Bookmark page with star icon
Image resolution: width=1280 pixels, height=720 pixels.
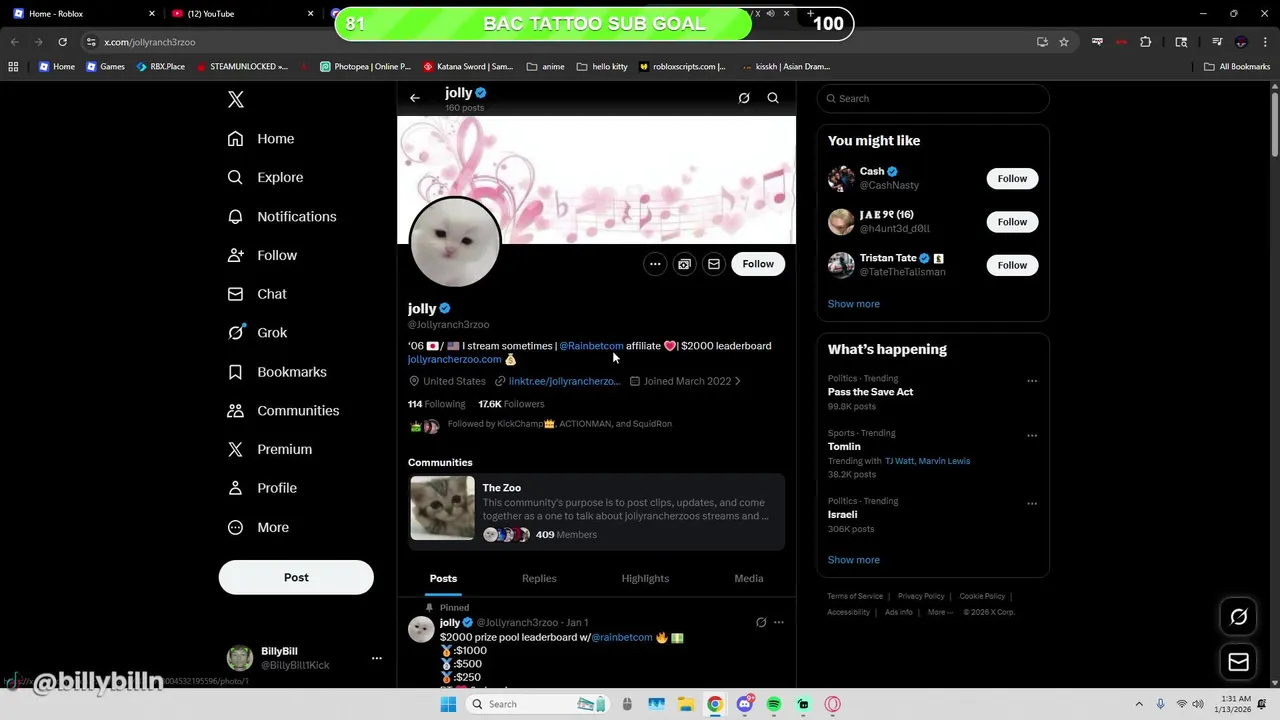(1064, 42)
